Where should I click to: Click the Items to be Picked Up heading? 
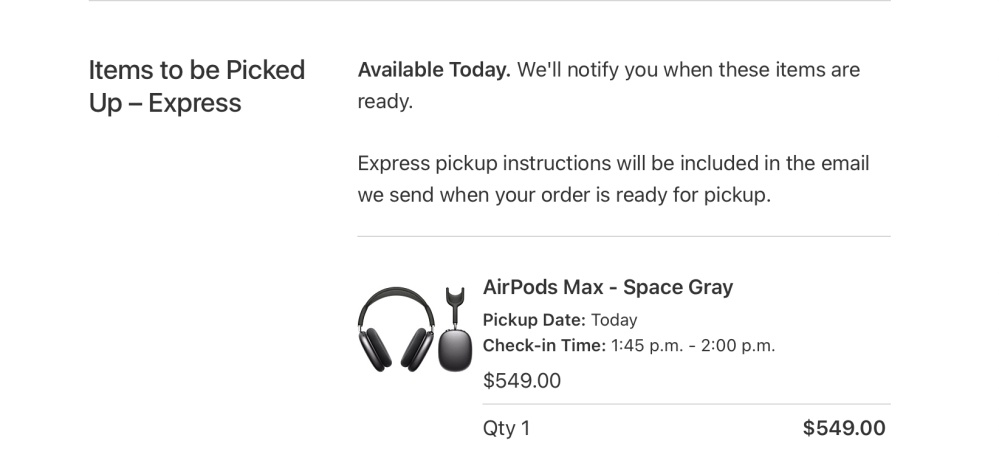coord(196,71)
